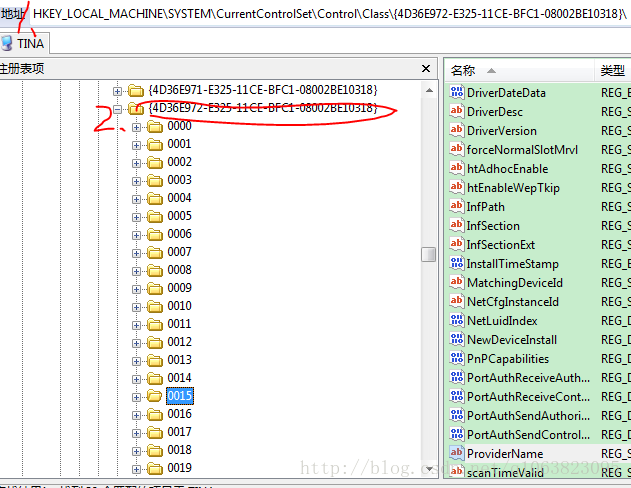This screenshot has height=488, width=631.
Task: Expand subkey 0019
Action: coord(136,469)
